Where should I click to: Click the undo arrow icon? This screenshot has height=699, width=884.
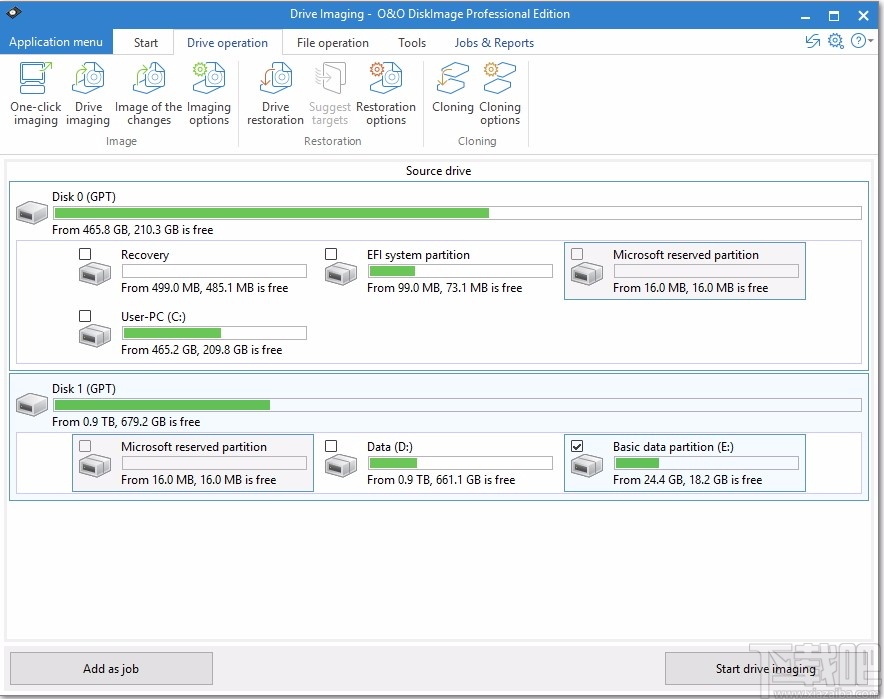[812, 42]
